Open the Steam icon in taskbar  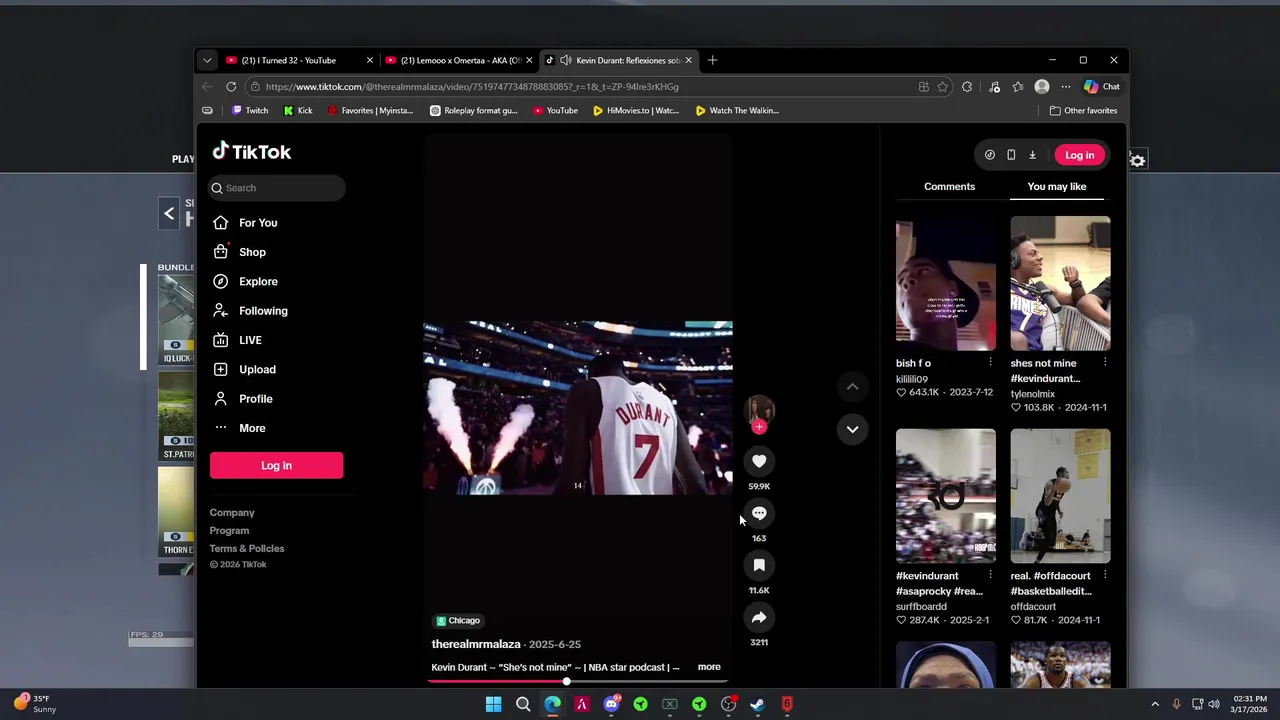[x=758, y=704]
